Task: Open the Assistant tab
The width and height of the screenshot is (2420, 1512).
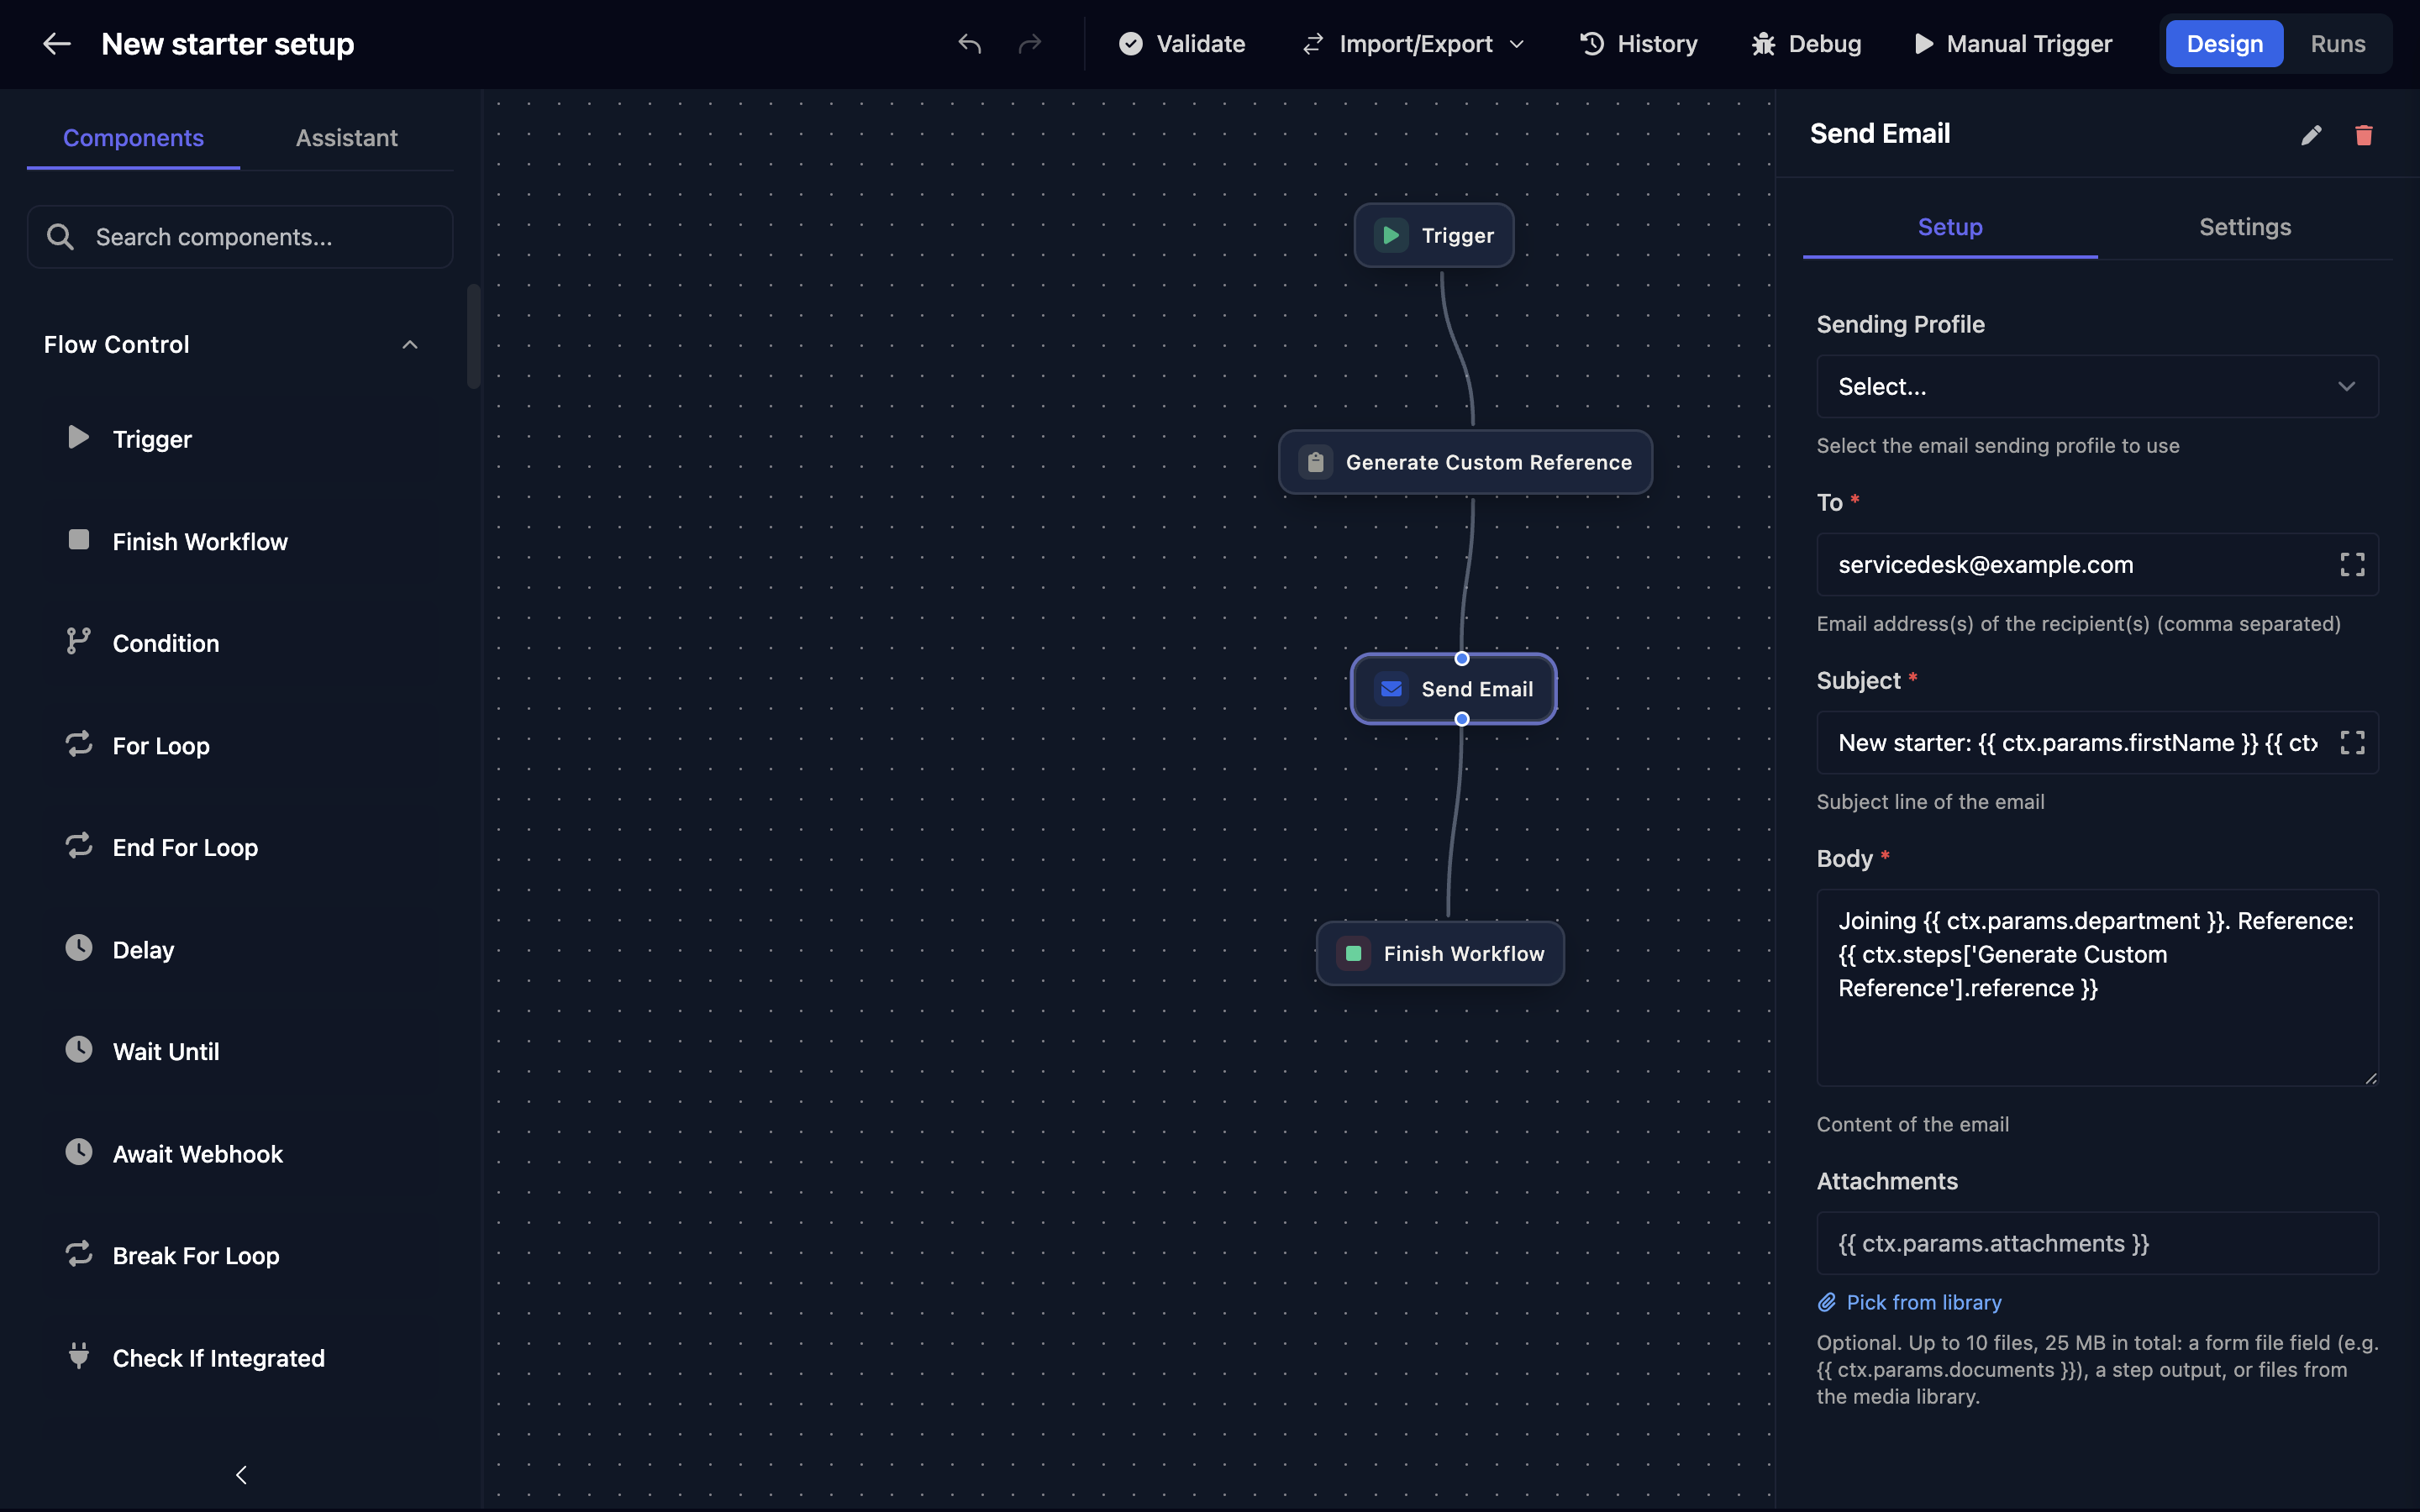Action: [346, 138]
